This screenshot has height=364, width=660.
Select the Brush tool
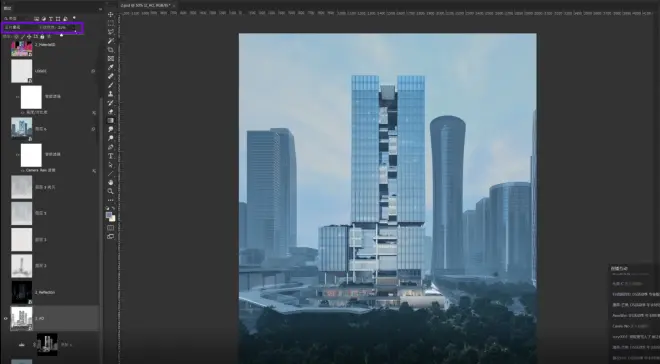(111, 85)
